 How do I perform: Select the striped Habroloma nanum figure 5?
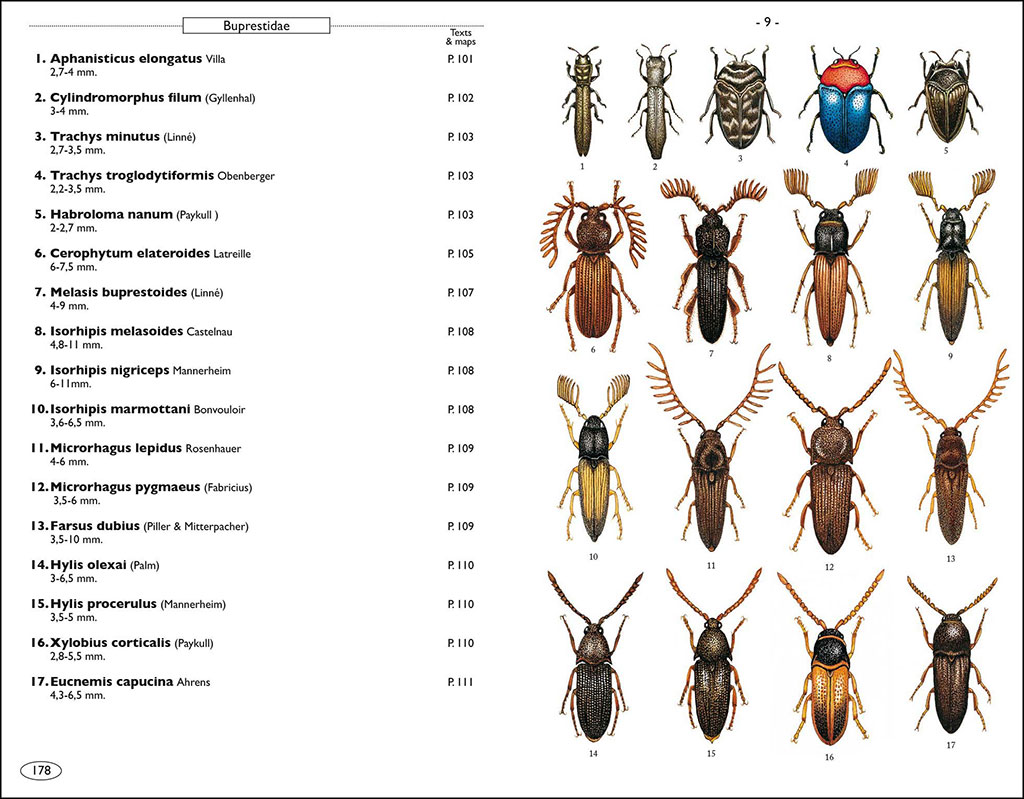pos(945,100)
